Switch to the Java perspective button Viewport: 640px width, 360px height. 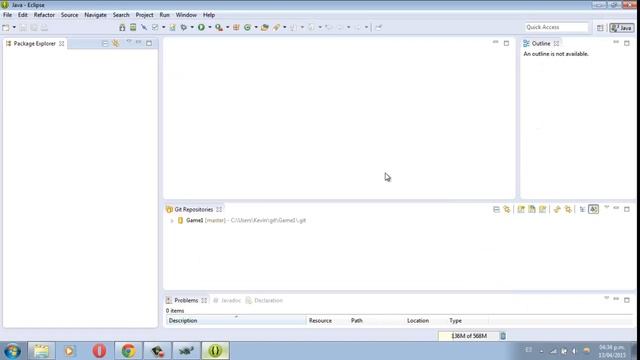point(622,28)
